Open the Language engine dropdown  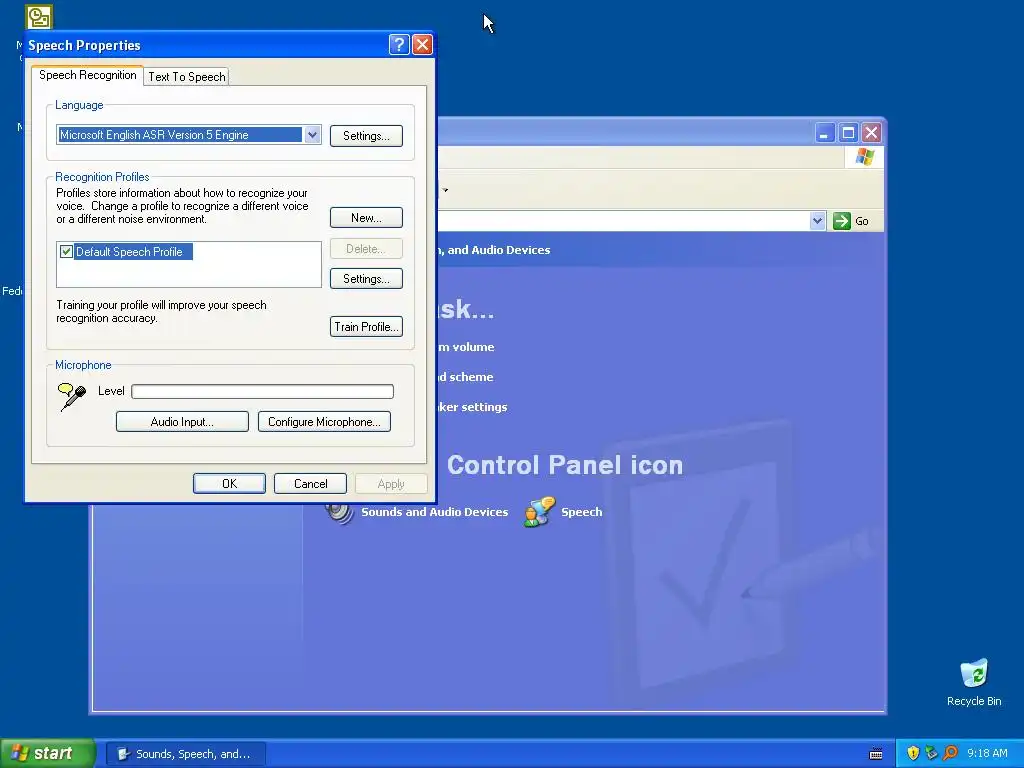click(x=312, y=135)
